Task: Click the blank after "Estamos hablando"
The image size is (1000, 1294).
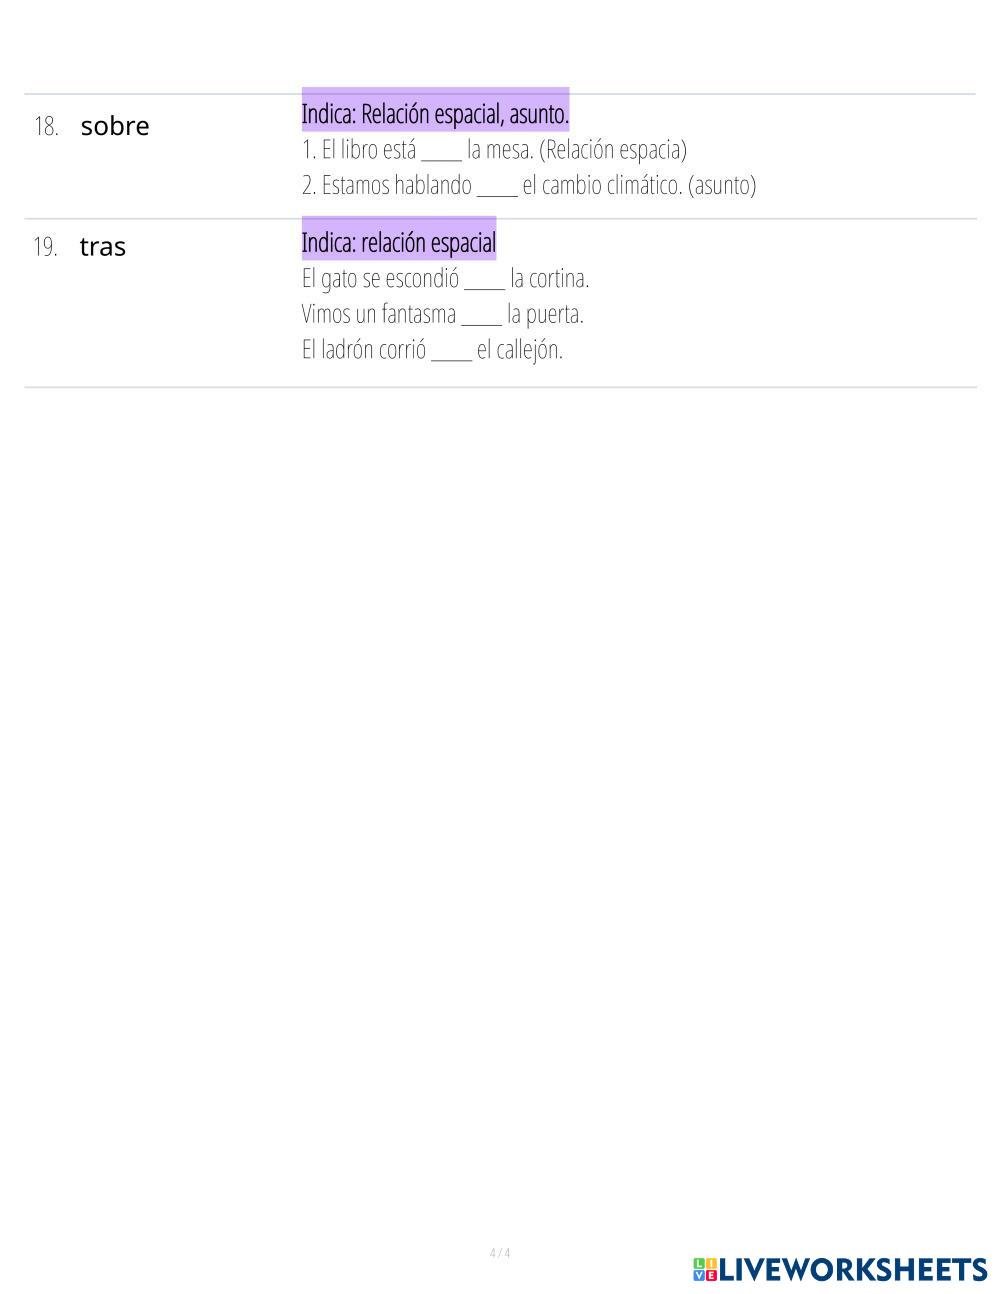Action: click(x=497, y=186)
